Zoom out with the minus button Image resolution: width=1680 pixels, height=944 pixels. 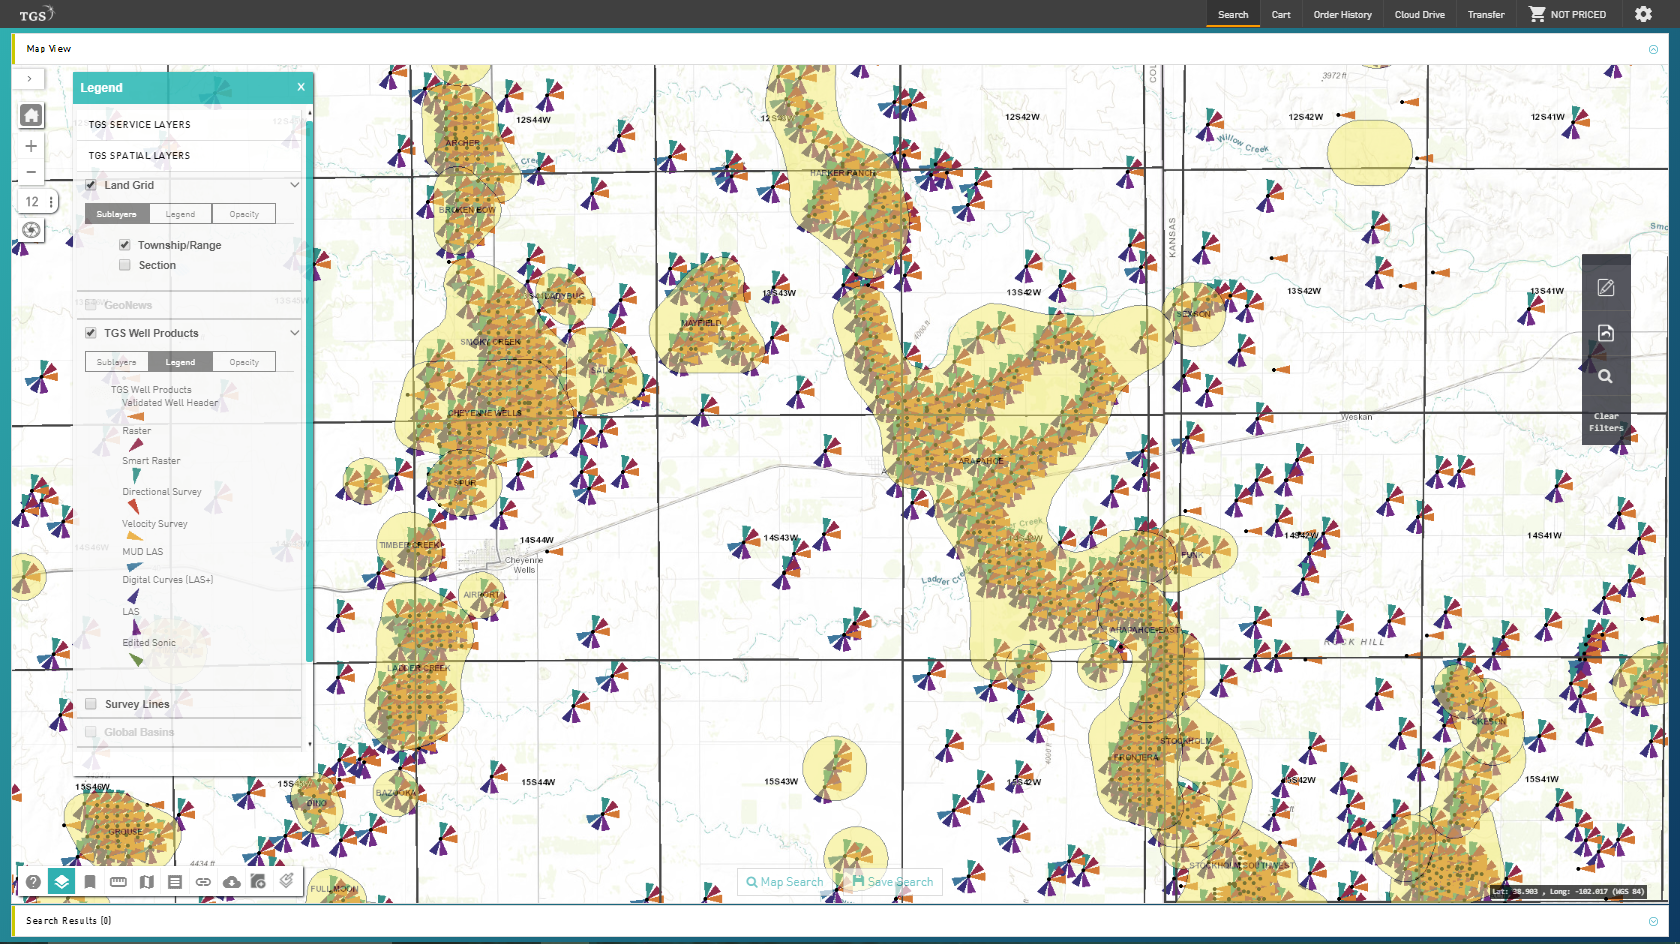click(31, 172)
